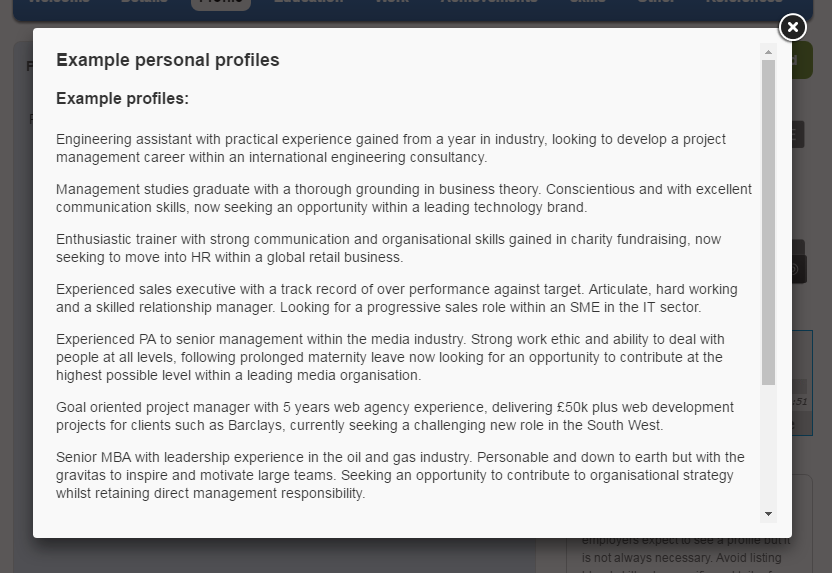This screenshot has width=832, height=573.
Task: Select the Enthusiastic trainer example paragraph
Action: click(388, 248)
